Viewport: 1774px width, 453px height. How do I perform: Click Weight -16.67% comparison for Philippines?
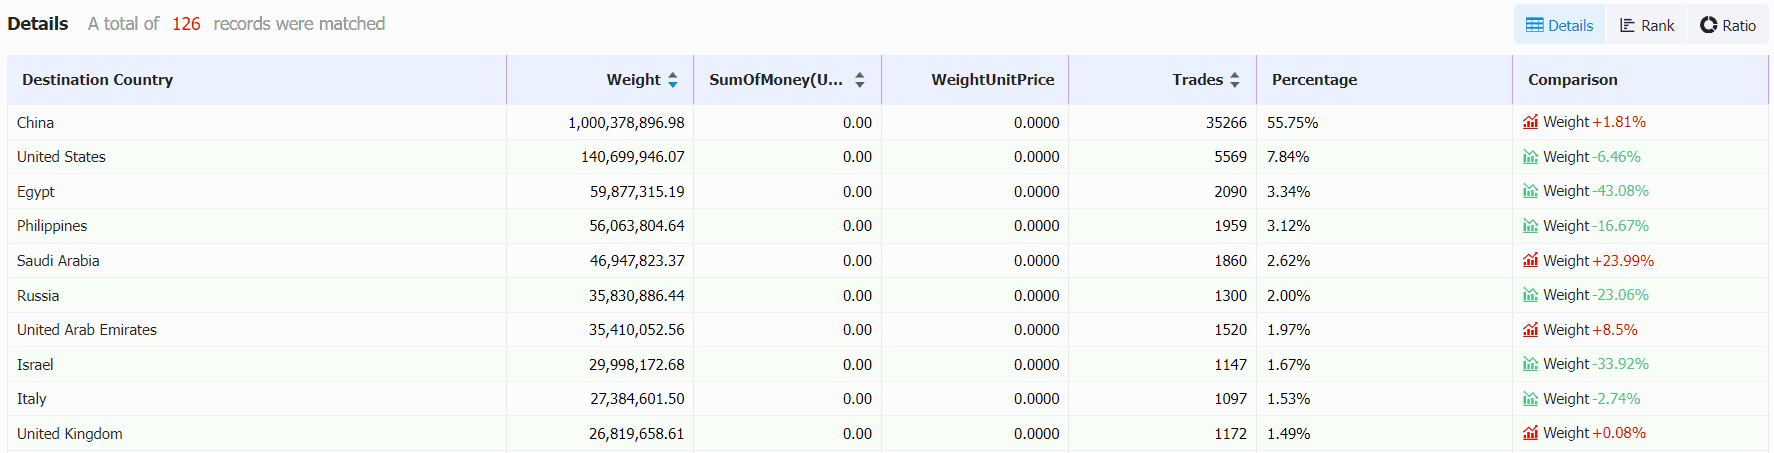point(1595,226)
